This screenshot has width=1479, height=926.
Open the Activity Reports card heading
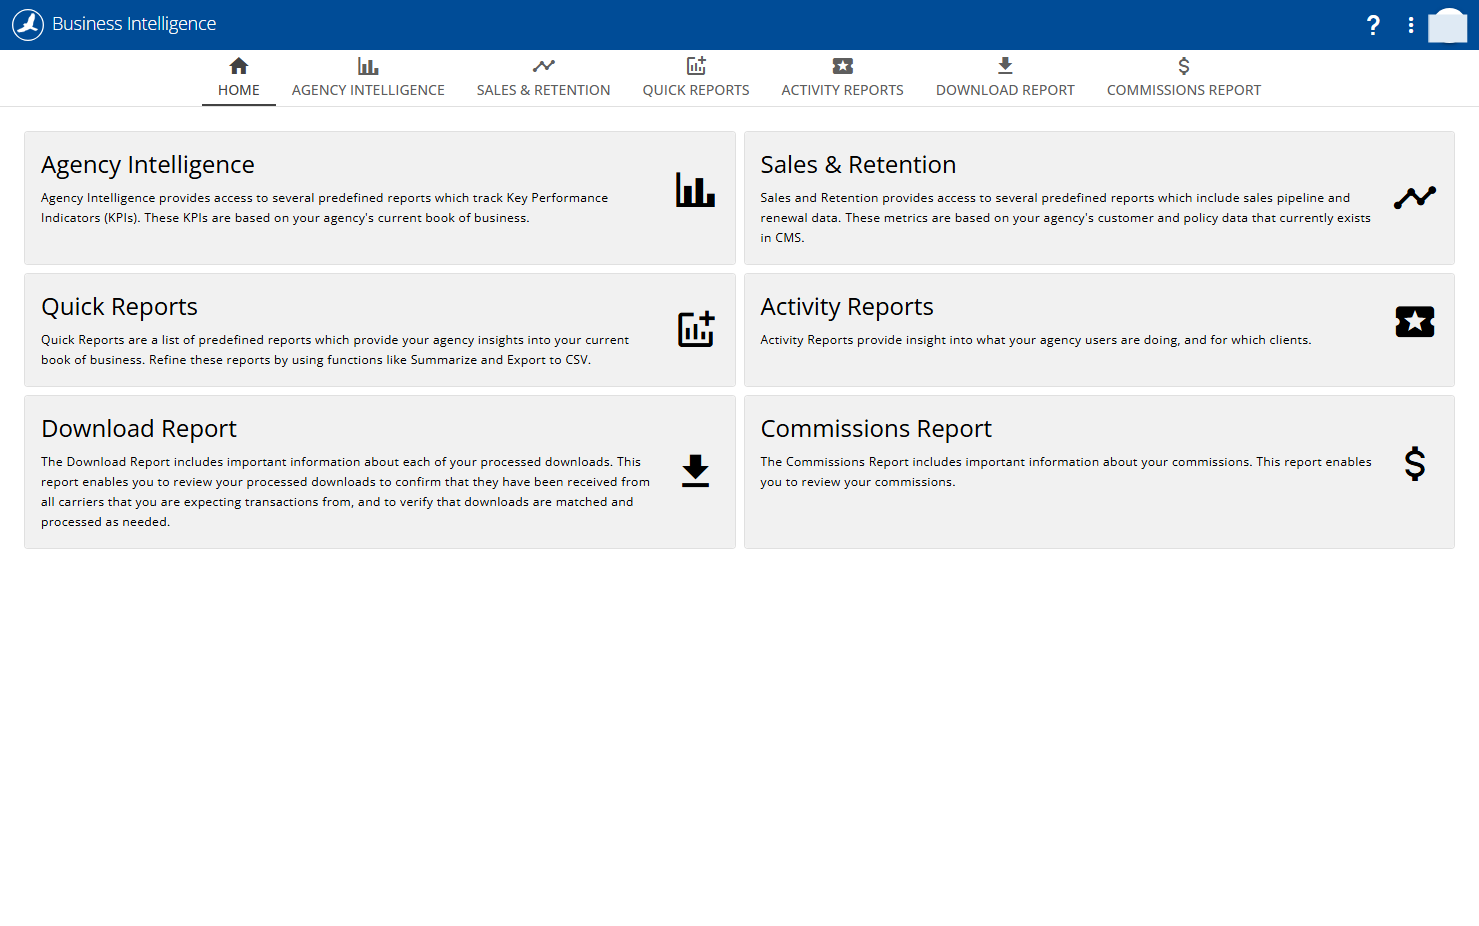pos(847,307)
